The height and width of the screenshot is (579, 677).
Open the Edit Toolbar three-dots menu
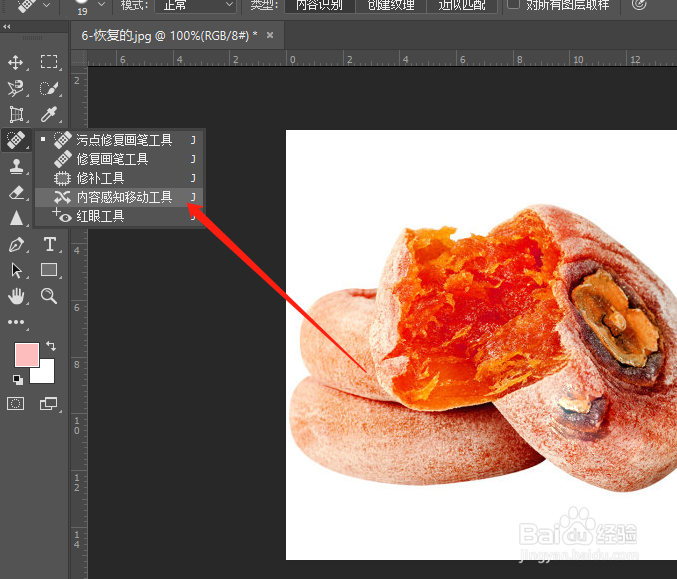[16, 322]
